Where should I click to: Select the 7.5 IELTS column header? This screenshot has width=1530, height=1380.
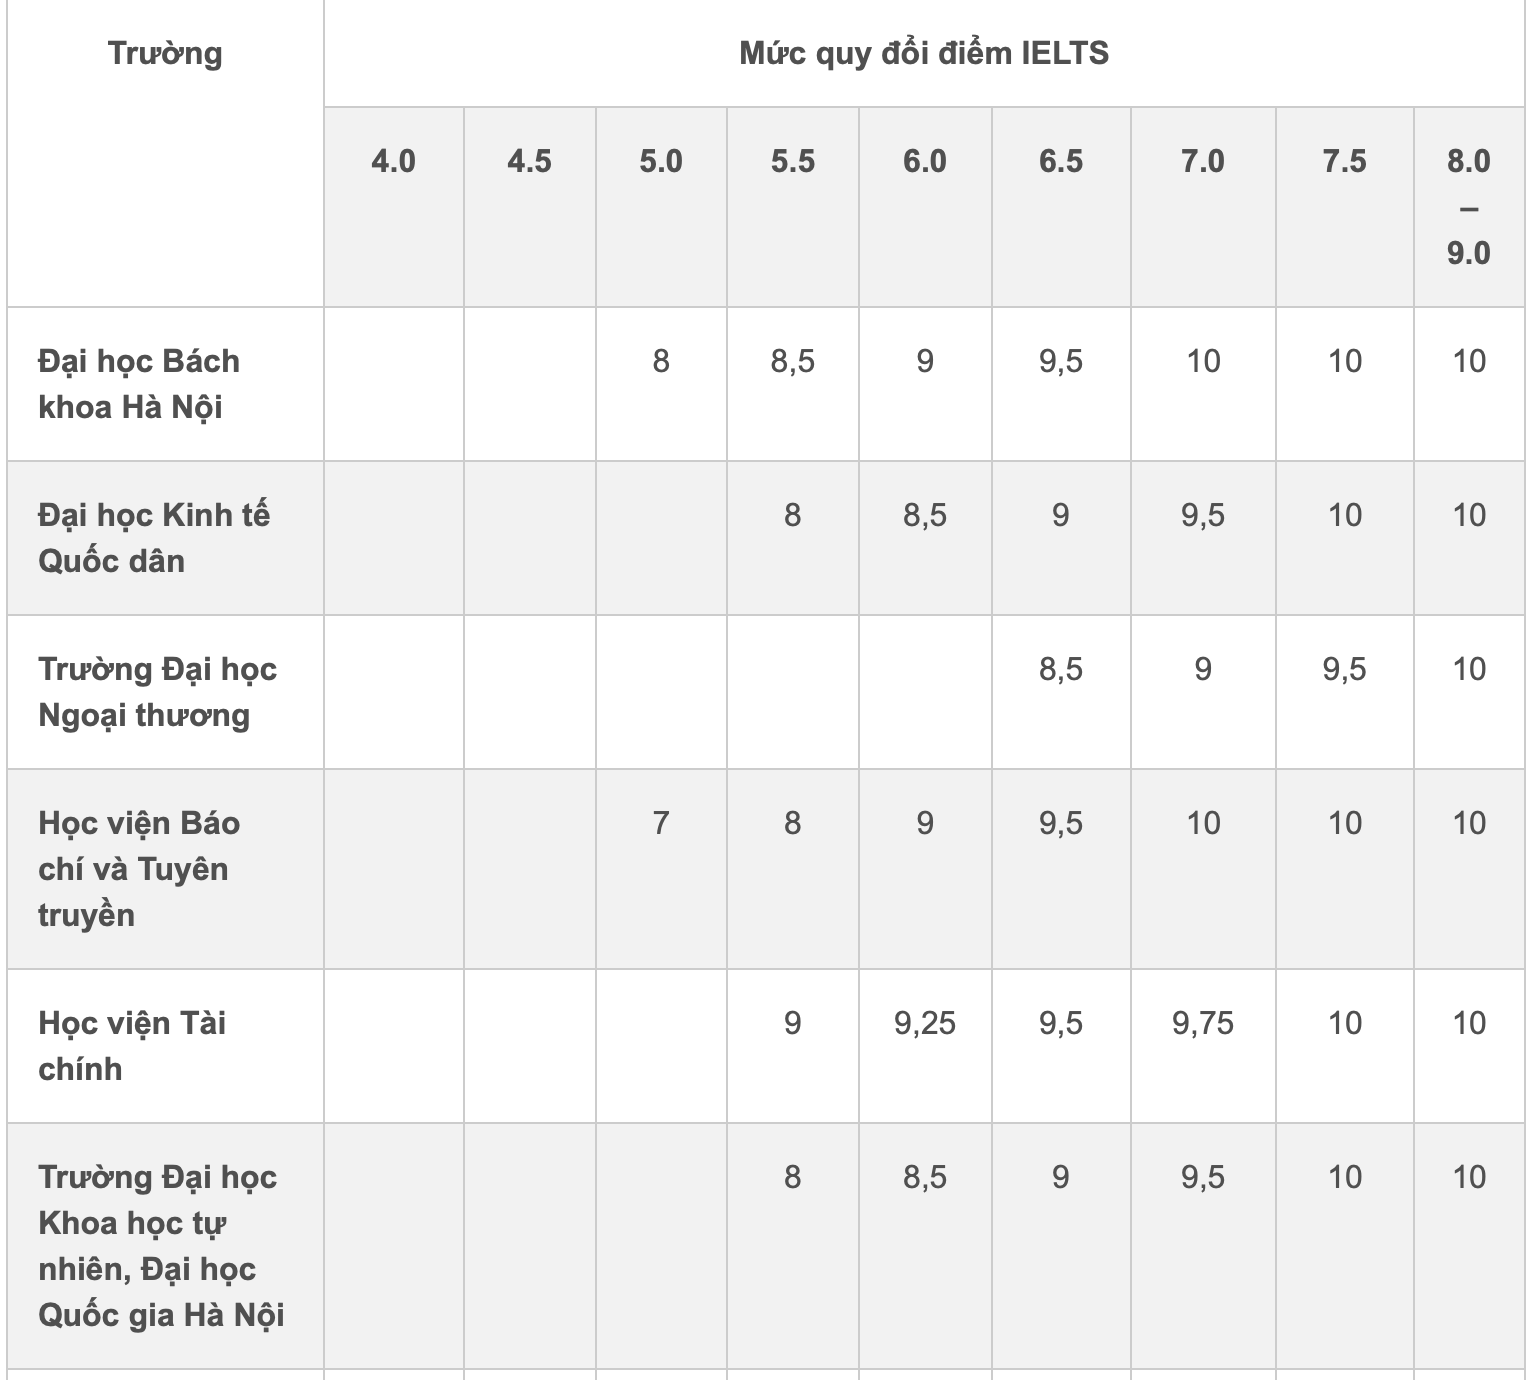click(1344, 161)
